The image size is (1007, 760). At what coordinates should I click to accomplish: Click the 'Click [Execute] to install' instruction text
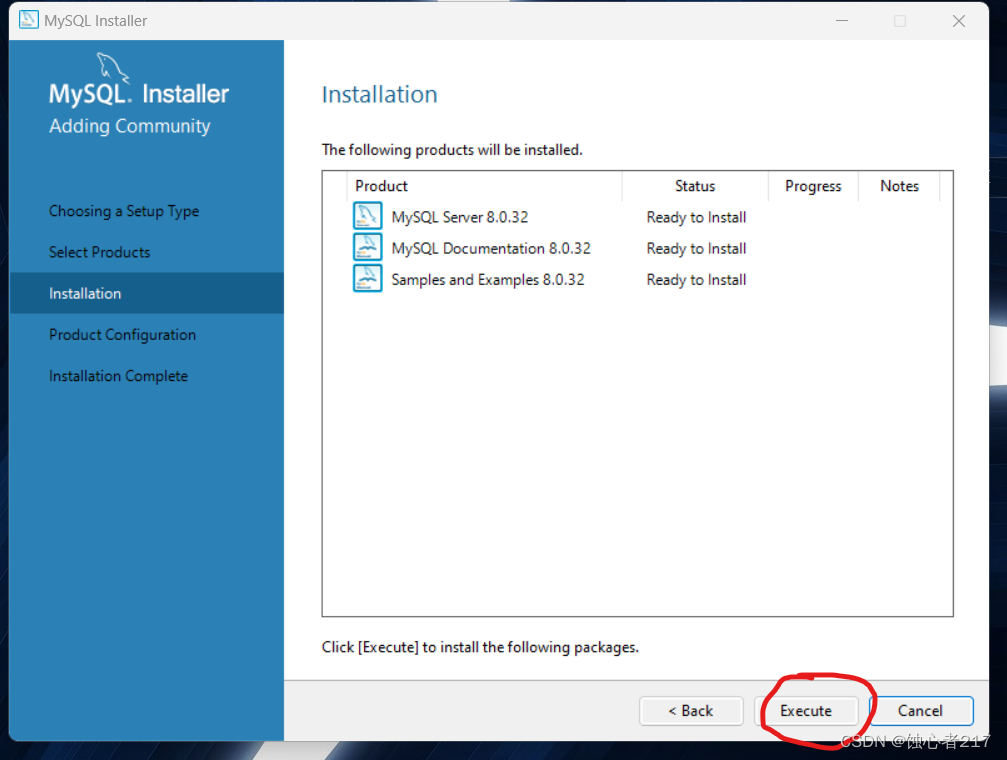click(480, 647)
